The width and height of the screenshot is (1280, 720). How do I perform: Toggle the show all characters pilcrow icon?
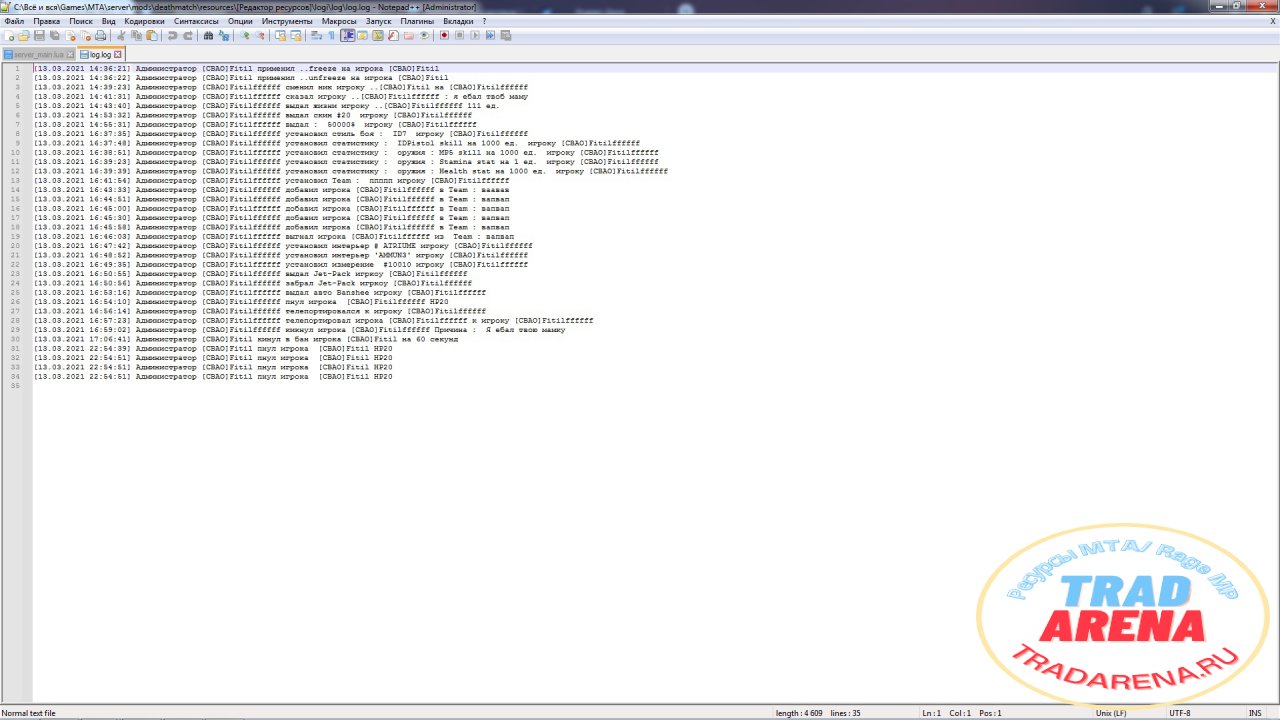(331, 35)
